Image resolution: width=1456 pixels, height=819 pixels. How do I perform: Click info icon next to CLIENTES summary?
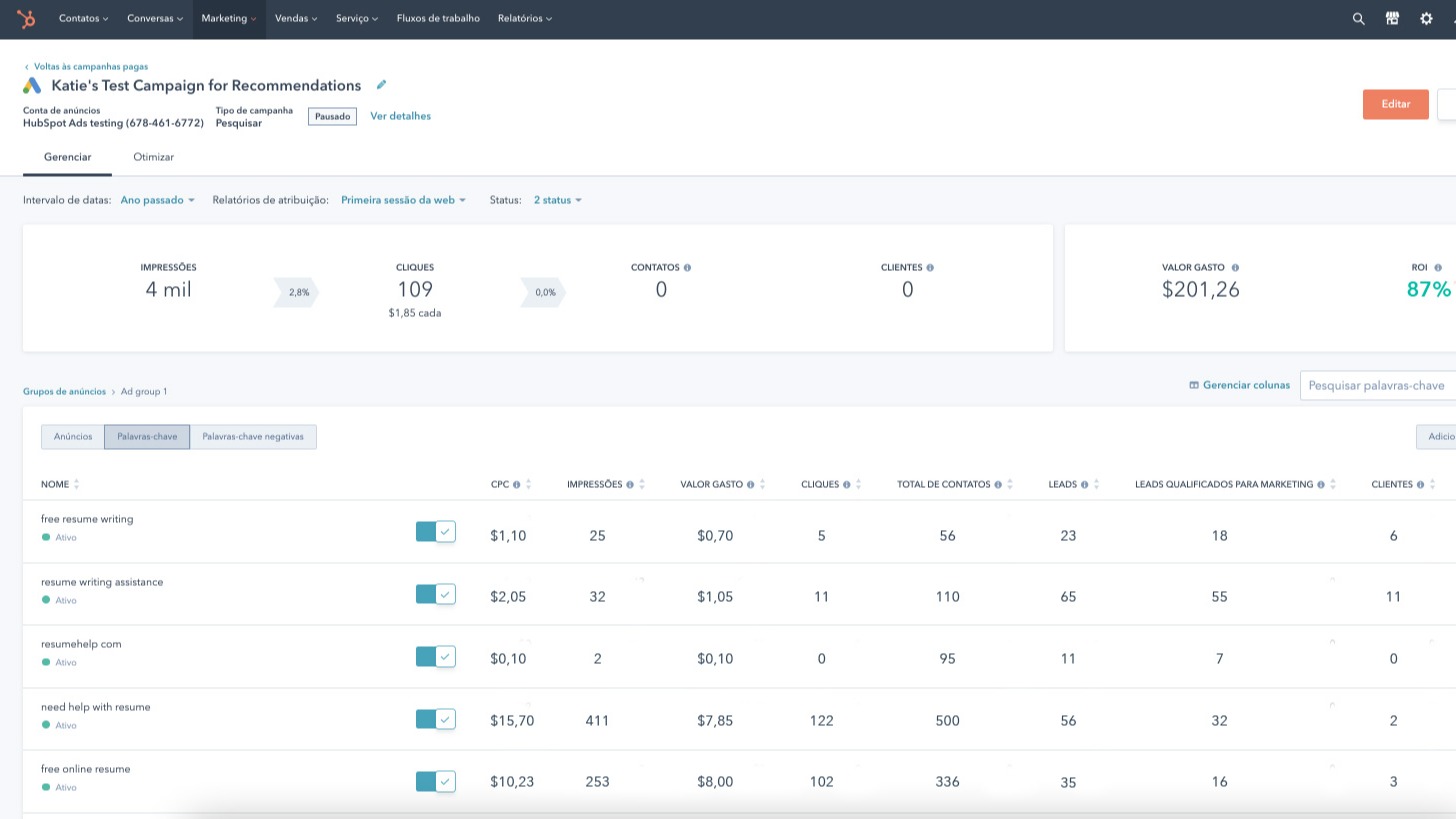pyautogui.click(x=930, y=268)
